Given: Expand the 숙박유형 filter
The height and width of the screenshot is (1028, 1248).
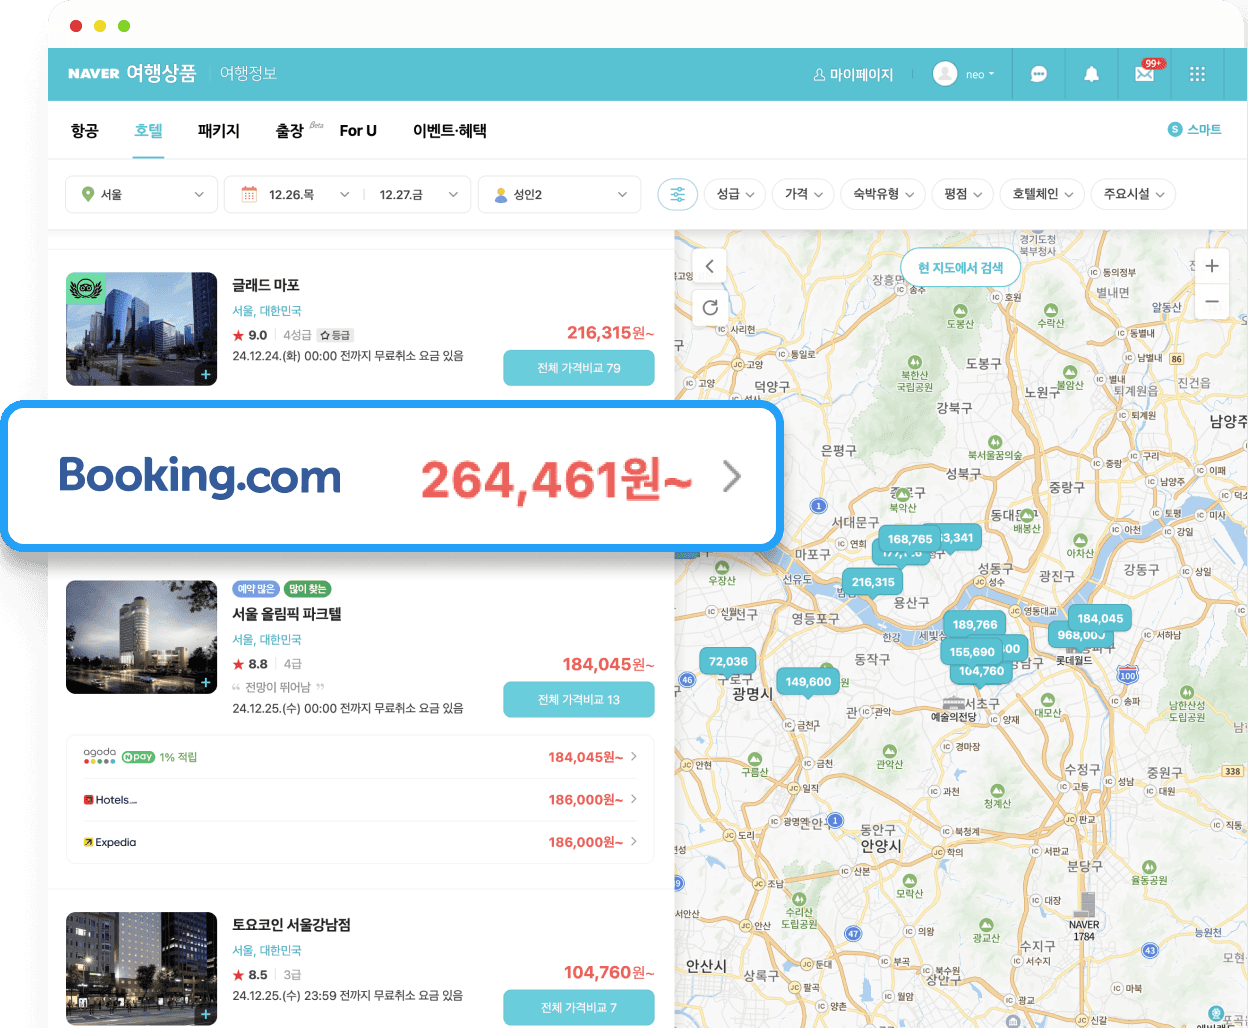Looking at the screenshot, I should tap(883, 194).
